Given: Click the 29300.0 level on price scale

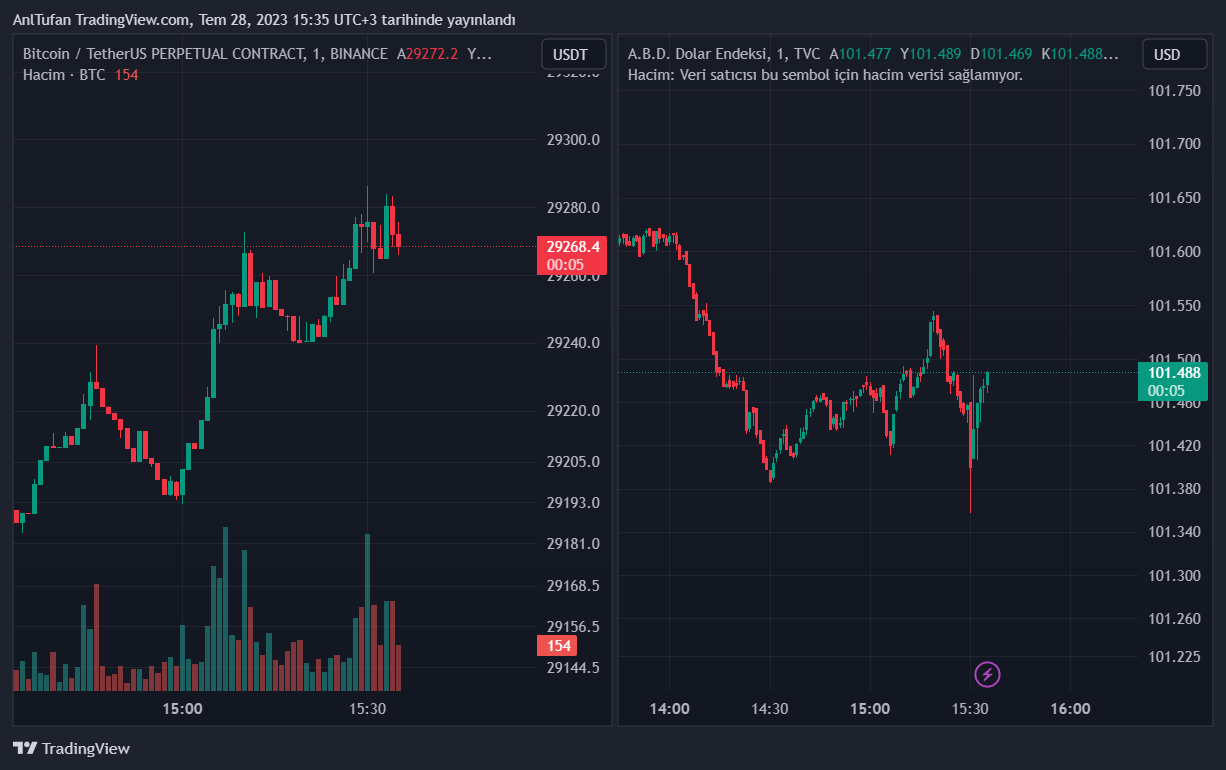Looking at the screenshot, I should 573,140.
